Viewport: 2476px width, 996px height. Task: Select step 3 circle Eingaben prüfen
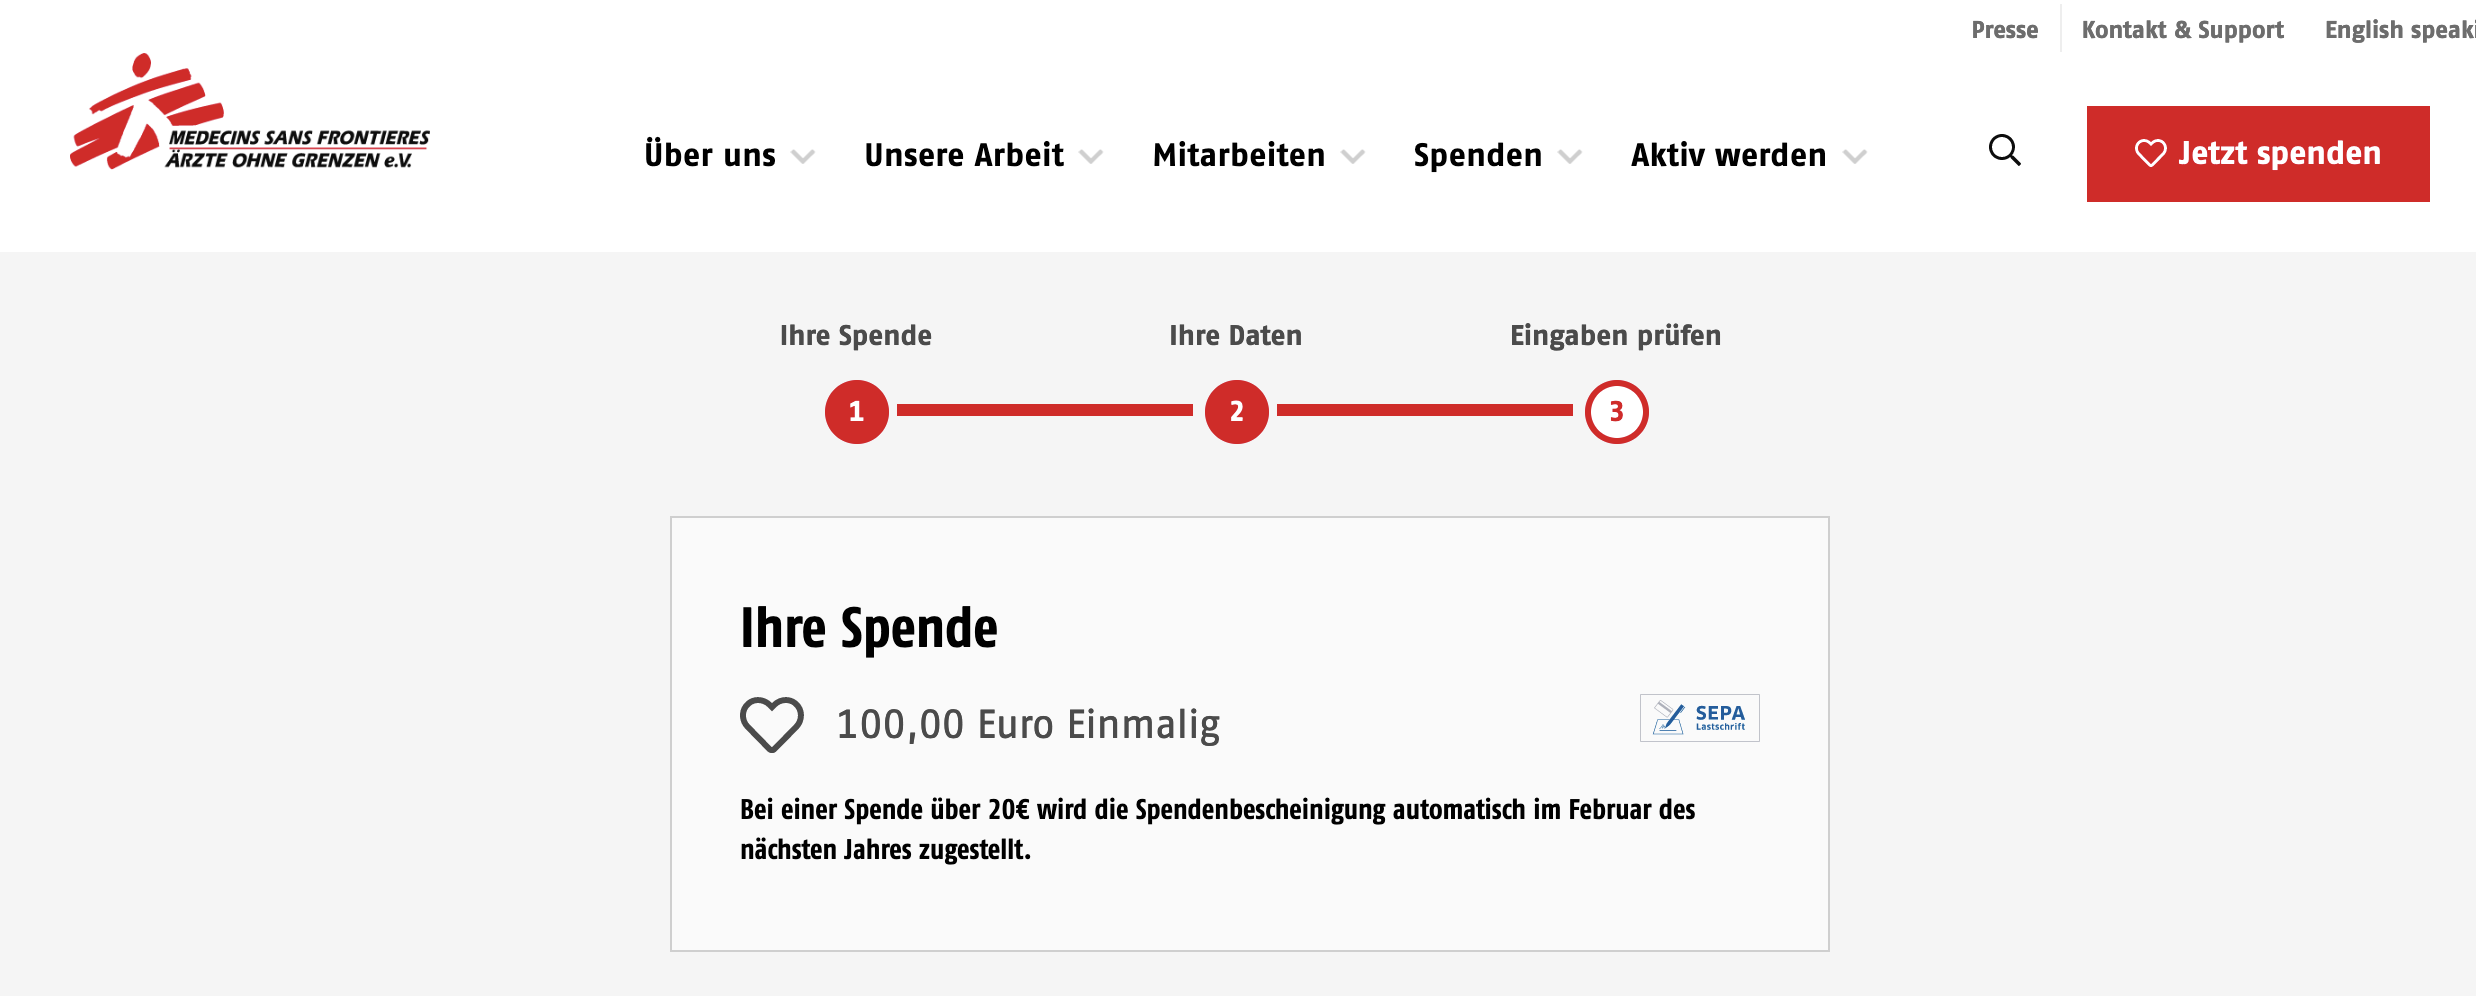click(1616, 411)
